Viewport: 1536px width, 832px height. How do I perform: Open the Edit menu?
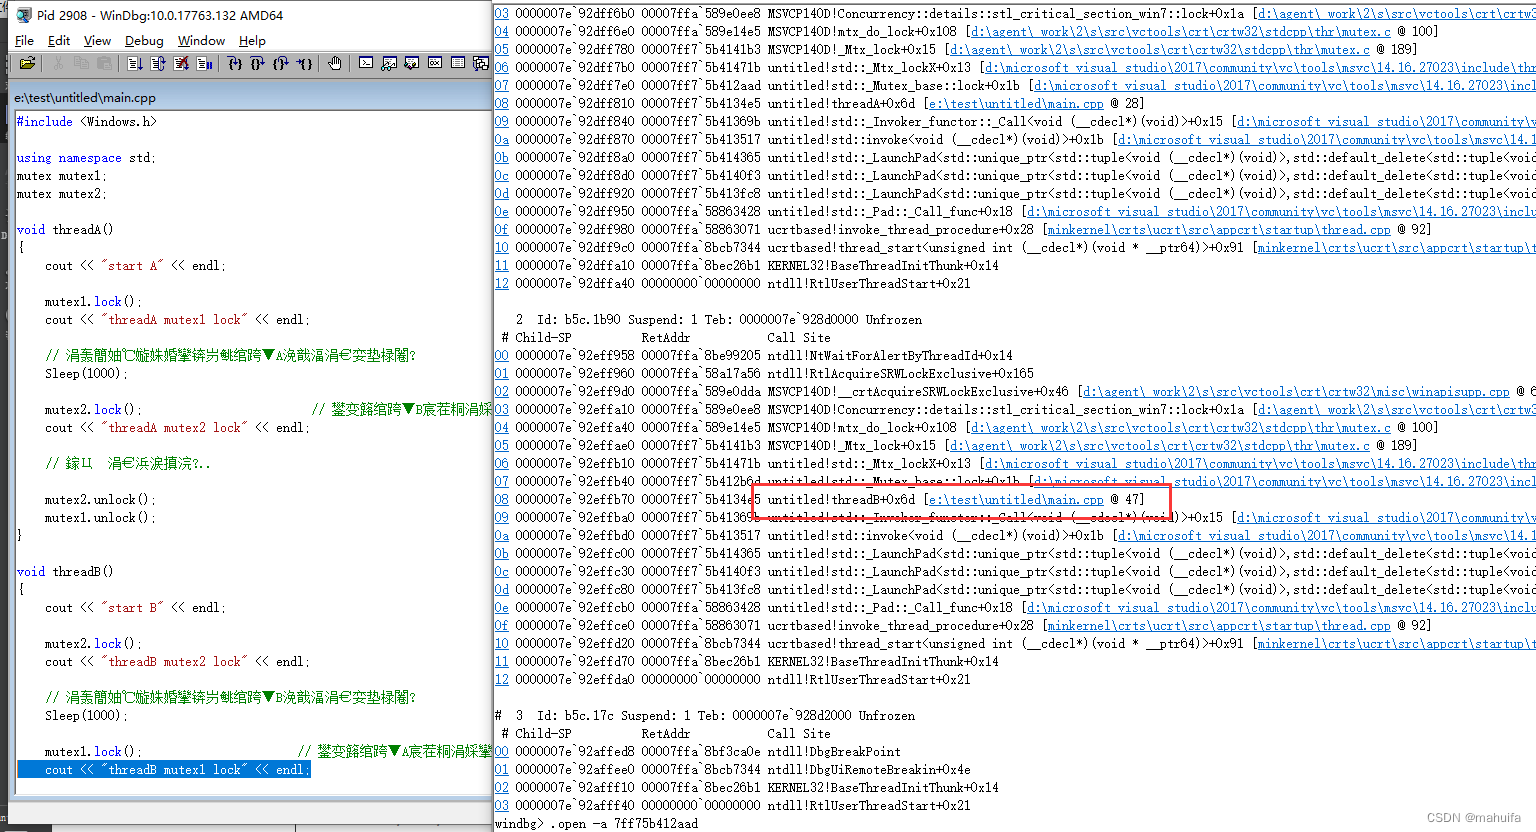[59, 40]
